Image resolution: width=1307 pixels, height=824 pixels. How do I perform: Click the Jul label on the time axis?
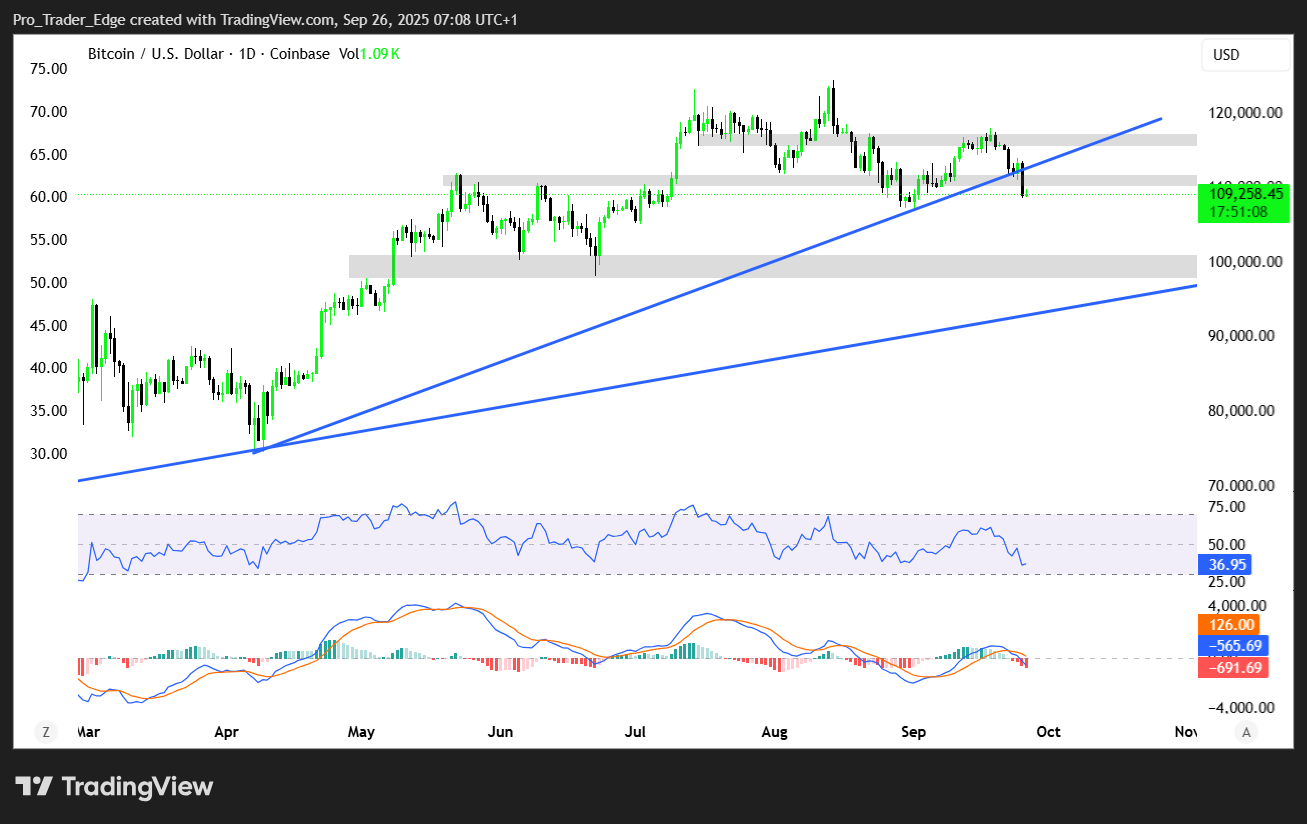tap(635, 732)
